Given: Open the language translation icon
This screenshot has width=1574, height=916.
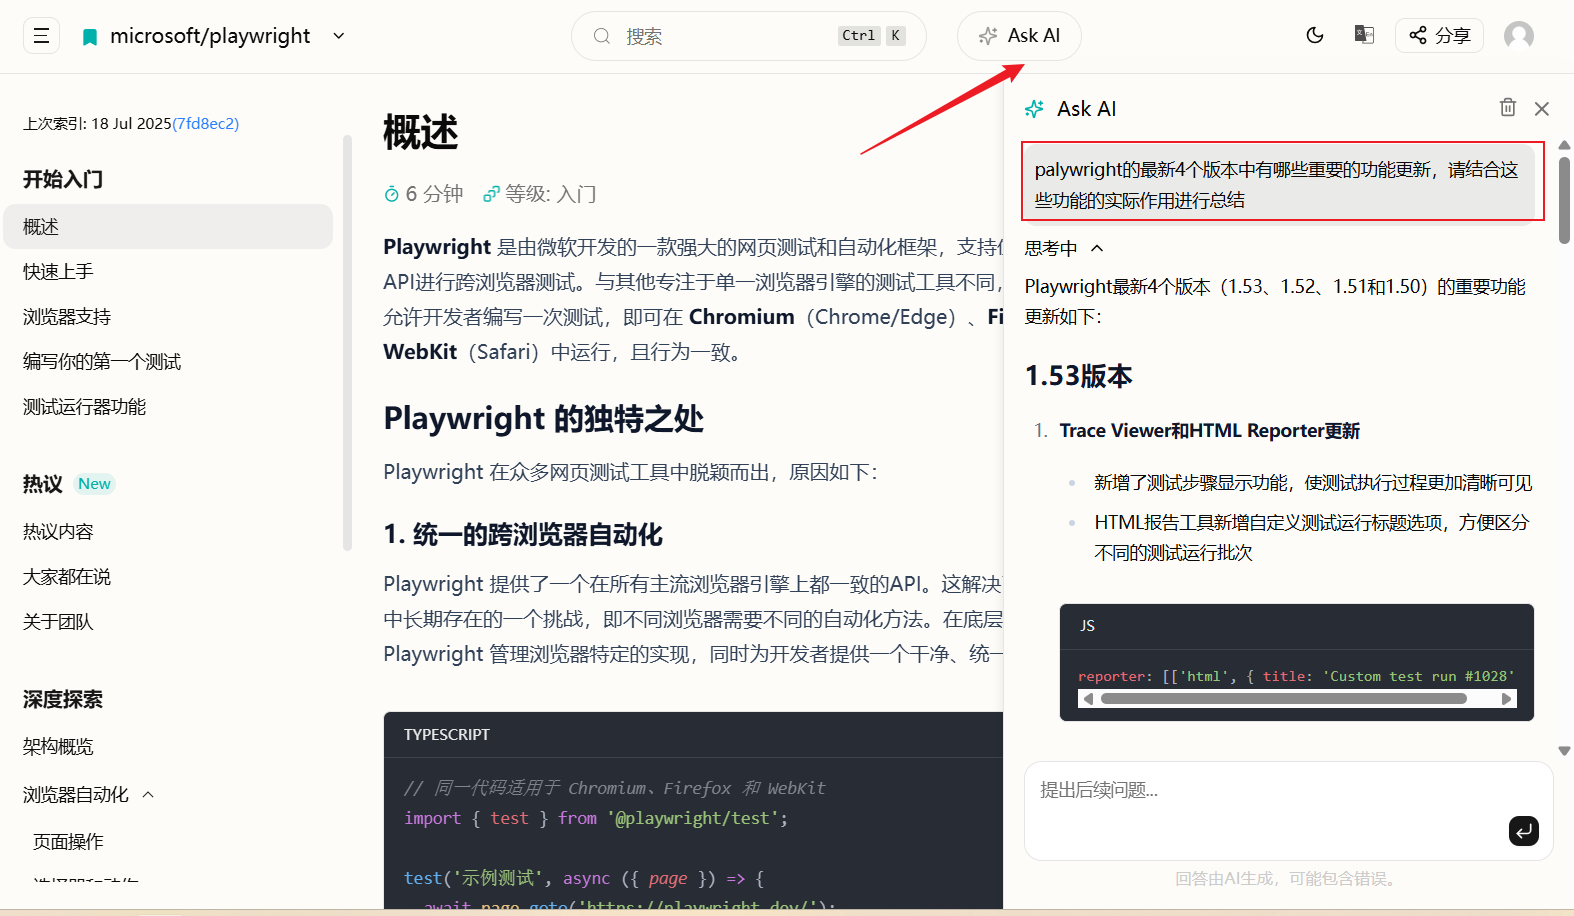Looking at the screenshot, I should coord(1364,35).
